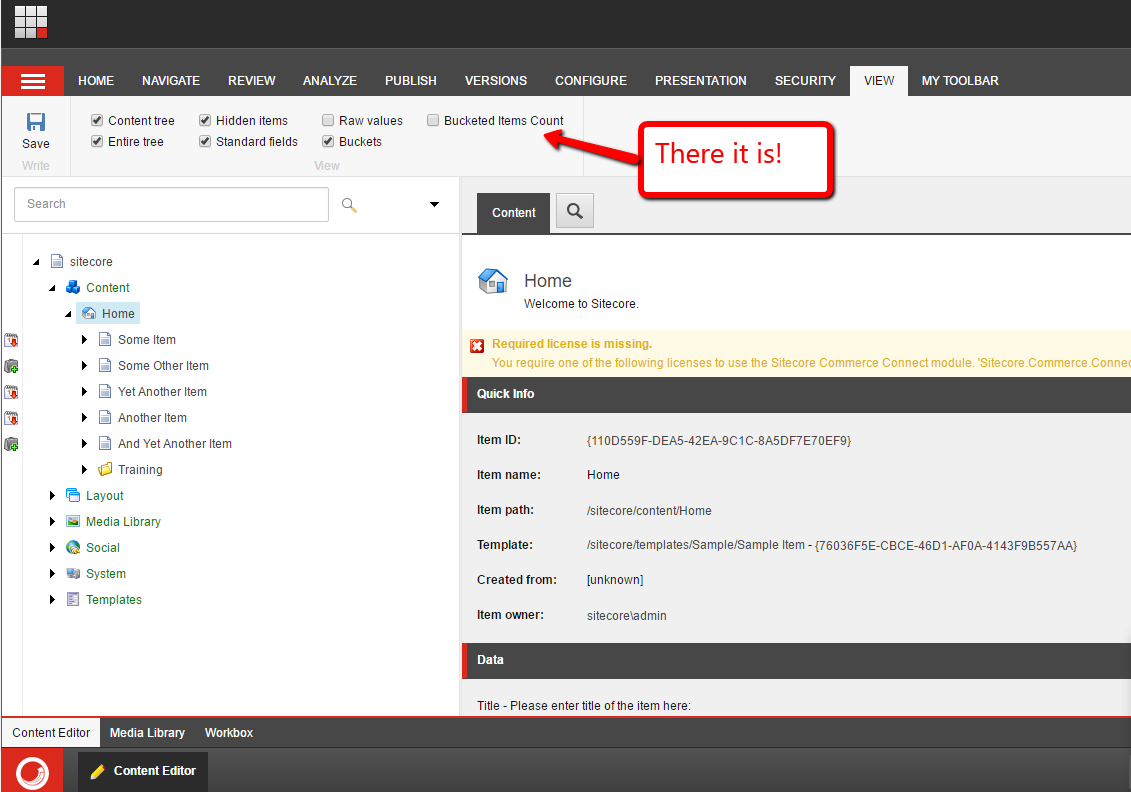The height and width of the screenshot is (792, 1131).
Task: Switch to the PRESENTATION ribbon tab
Action: point(700,81)
